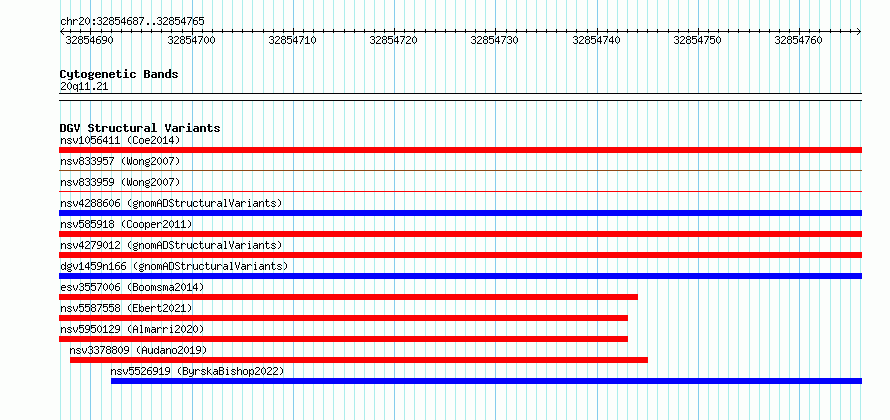Open nsv4288606 (gnomADStructuralVariants) label
Viewport: 890px width, 420px height.
click(171, 203)
